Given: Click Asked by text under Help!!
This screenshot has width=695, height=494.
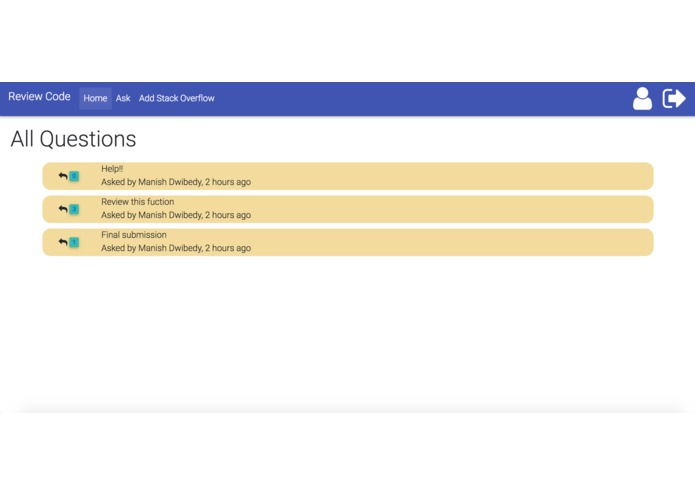Looking at the screenshot, I should [176, 182].
